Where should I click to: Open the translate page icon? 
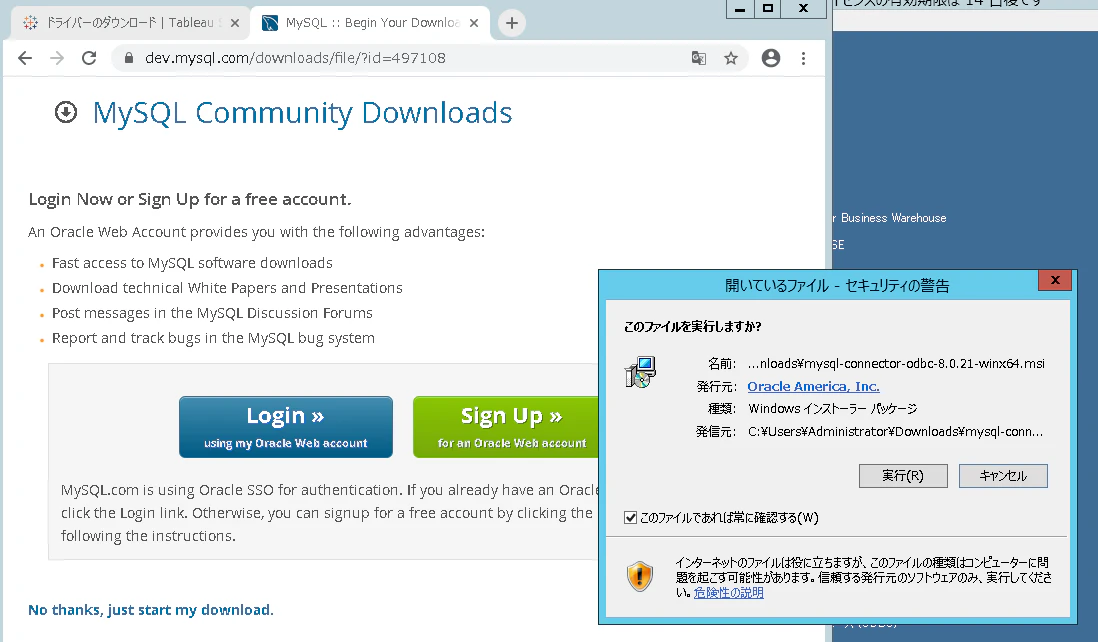click(699, 58)
